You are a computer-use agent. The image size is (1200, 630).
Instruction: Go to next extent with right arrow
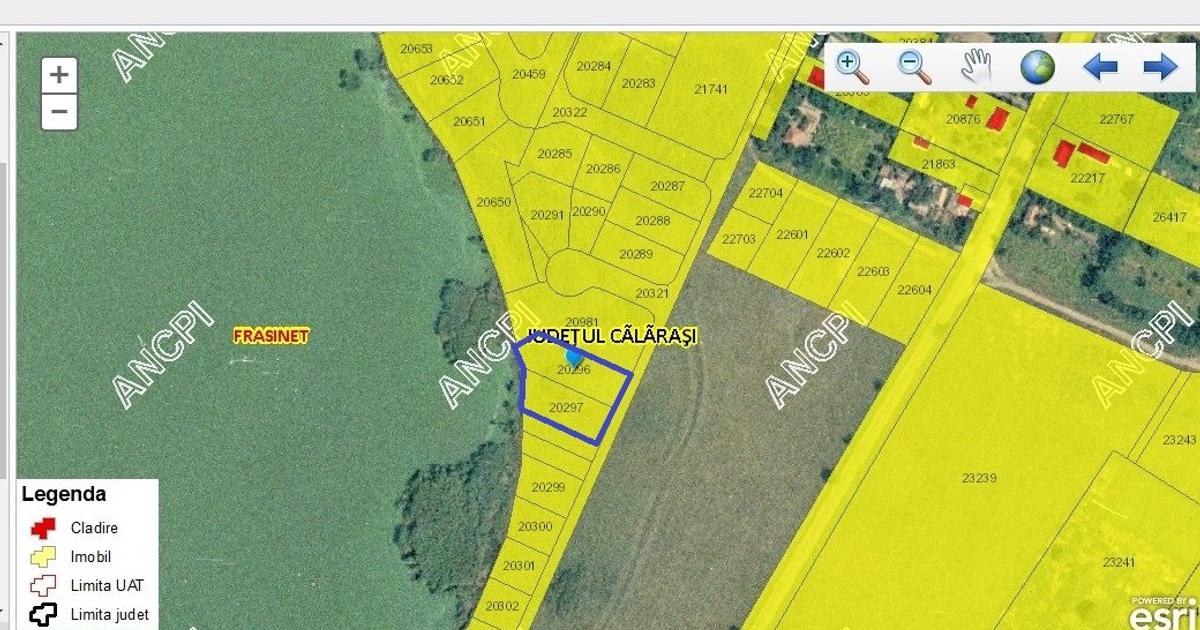pyautogui.click(x=1160, y=67)
